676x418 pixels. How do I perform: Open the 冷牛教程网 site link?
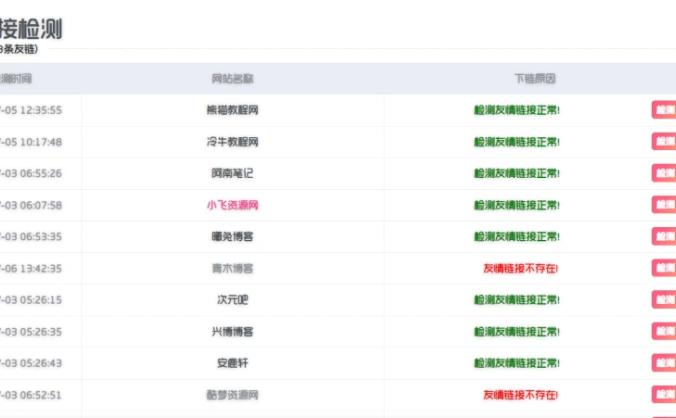click(x=232, y=142)
